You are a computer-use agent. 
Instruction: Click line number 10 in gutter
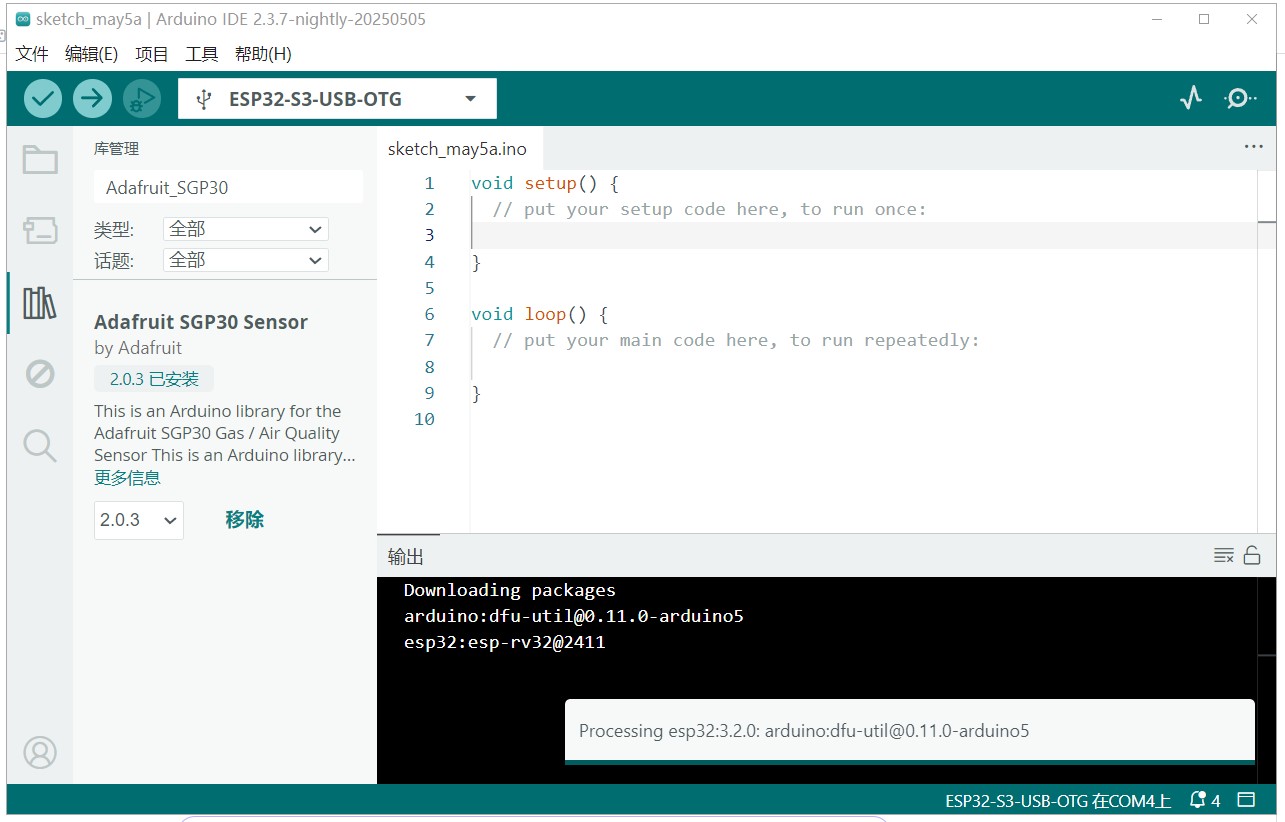coord(424,419)
